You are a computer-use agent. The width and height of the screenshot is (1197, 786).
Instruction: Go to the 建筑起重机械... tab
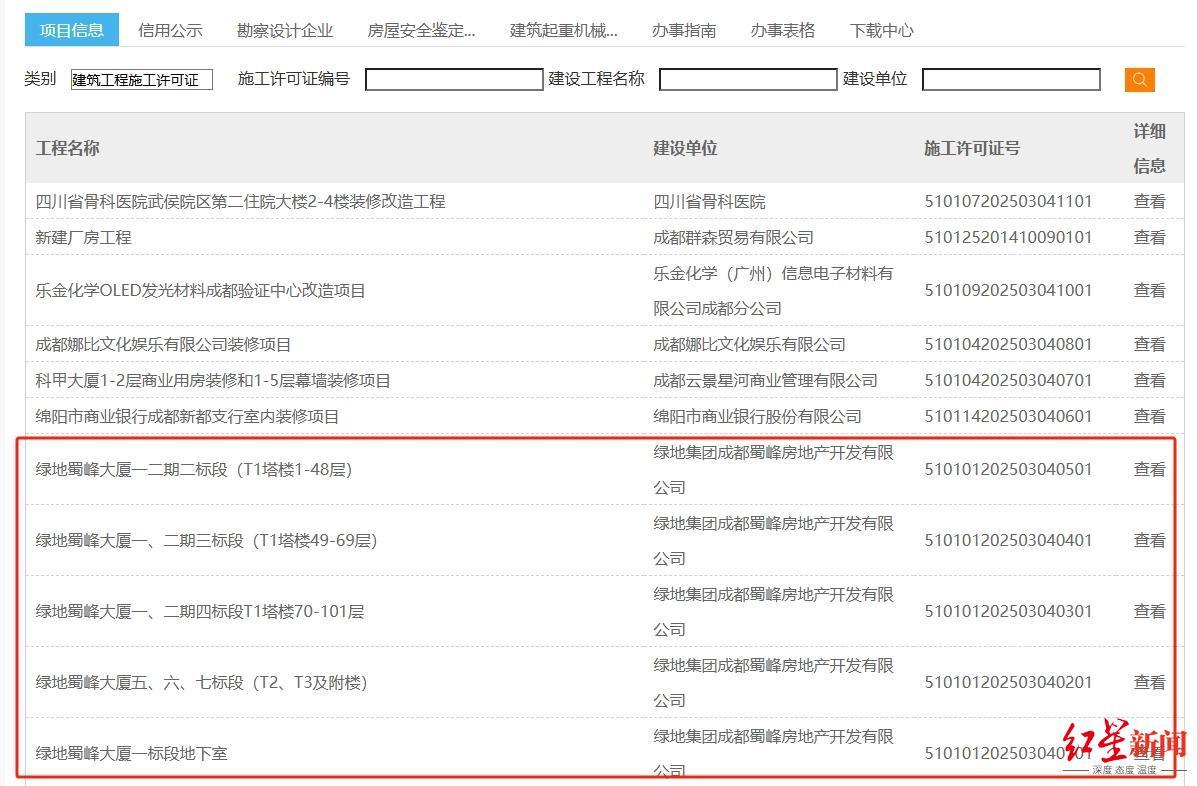point(563,31)
